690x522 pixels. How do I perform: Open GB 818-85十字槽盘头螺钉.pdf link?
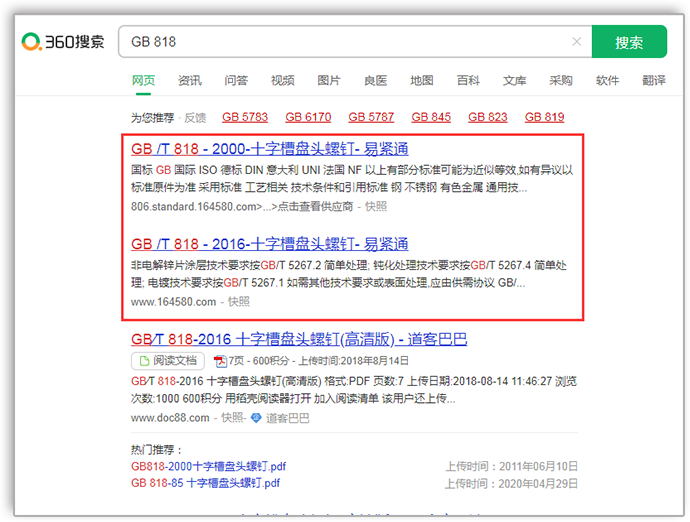point(206,482)
